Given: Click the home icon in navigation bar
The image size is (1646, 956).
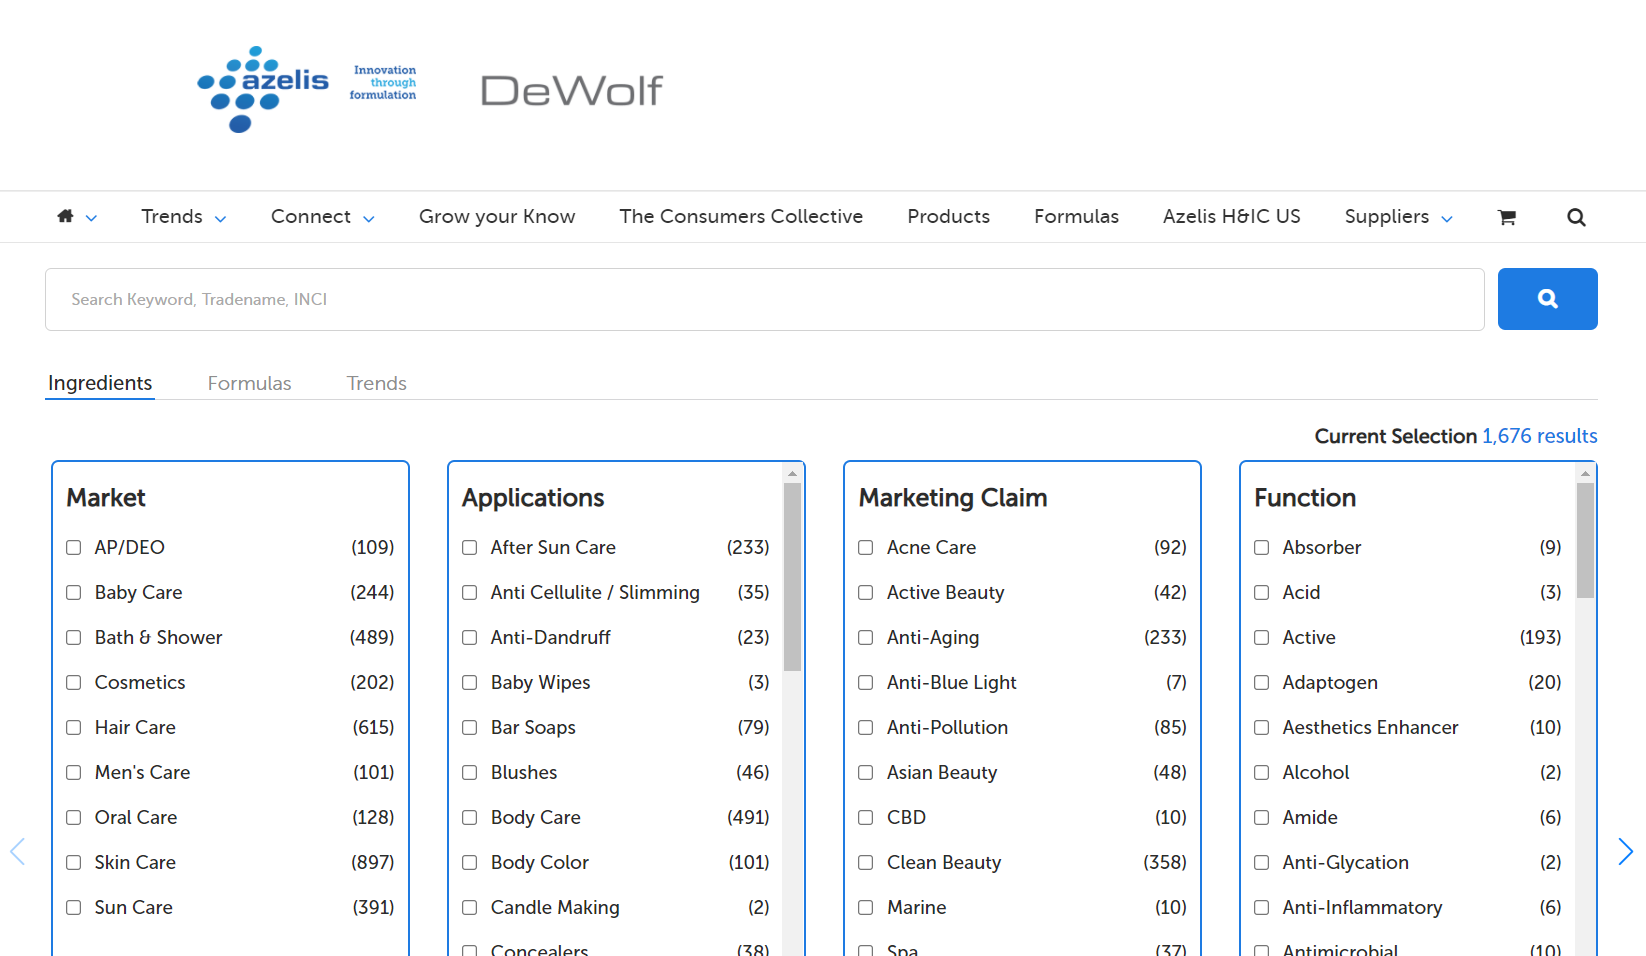Looking at the screenshot, I should [66, 217].
